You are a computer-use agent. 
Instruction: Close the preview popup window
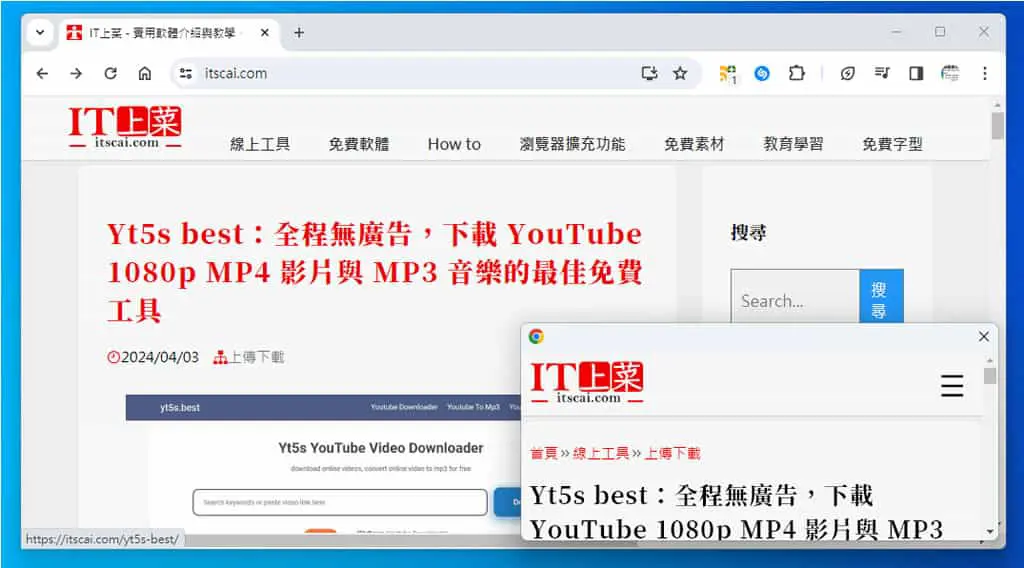click(984, 336)
